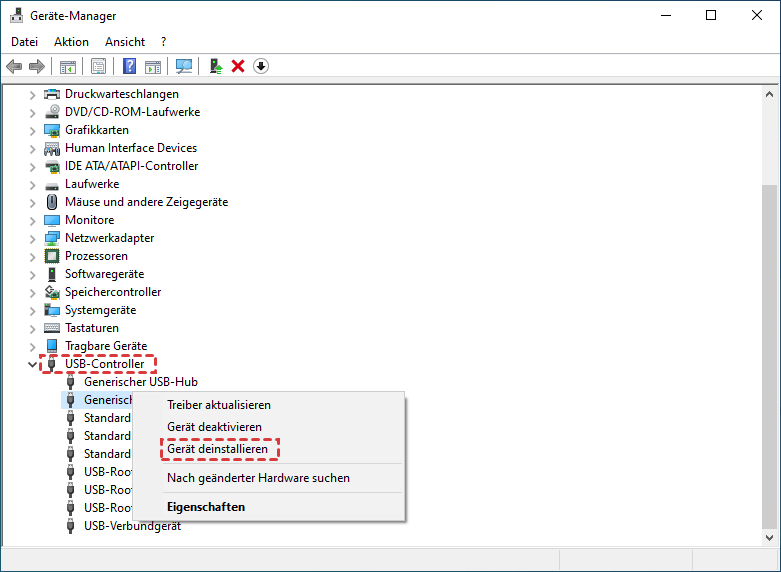This screenshot has height=572, width=781.
Task: Expand the Systemgeräte node
Action: (32, 311)
